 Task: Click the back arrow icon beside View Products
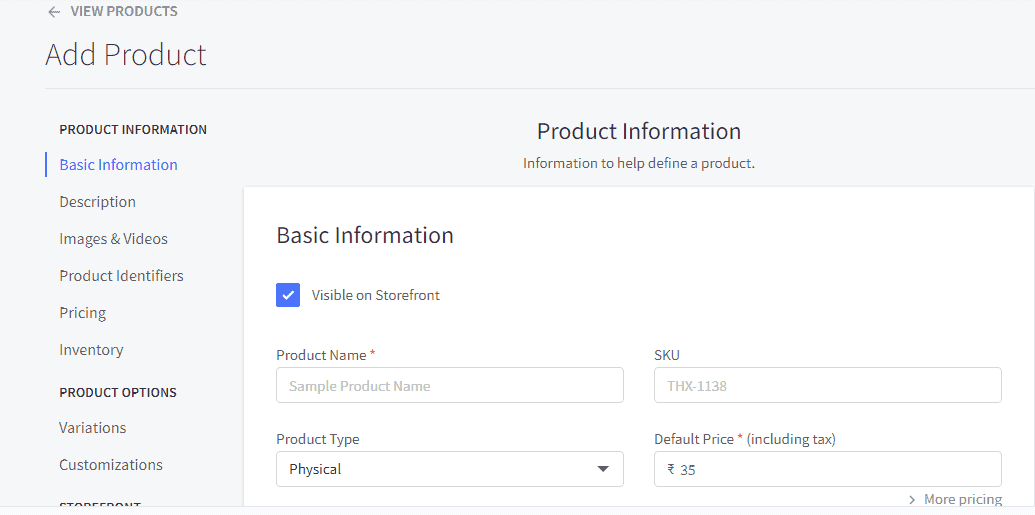54,12
